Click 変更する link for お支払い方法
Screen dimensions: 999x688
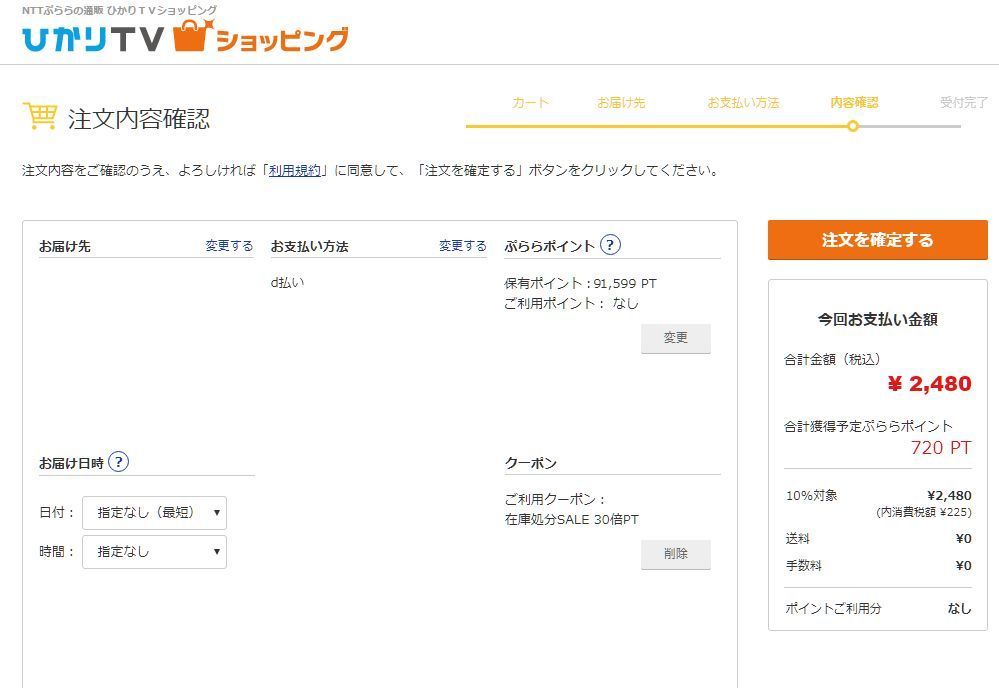(x=462, y=246)
